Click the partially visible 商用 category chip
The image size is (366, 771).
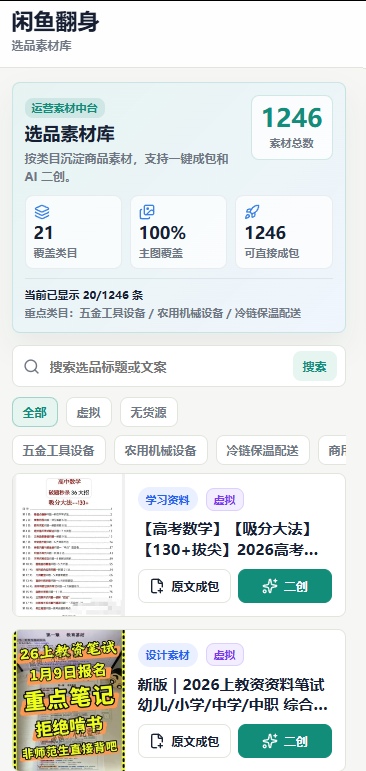click(333, 450)
